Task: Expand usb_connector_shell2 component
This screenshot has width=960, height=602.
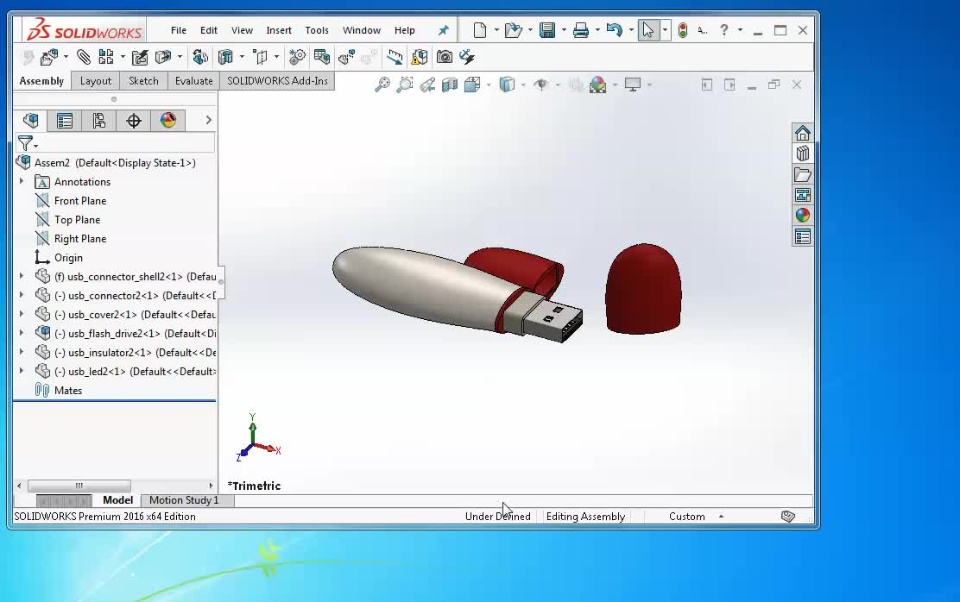Action: tap(21, 276)
